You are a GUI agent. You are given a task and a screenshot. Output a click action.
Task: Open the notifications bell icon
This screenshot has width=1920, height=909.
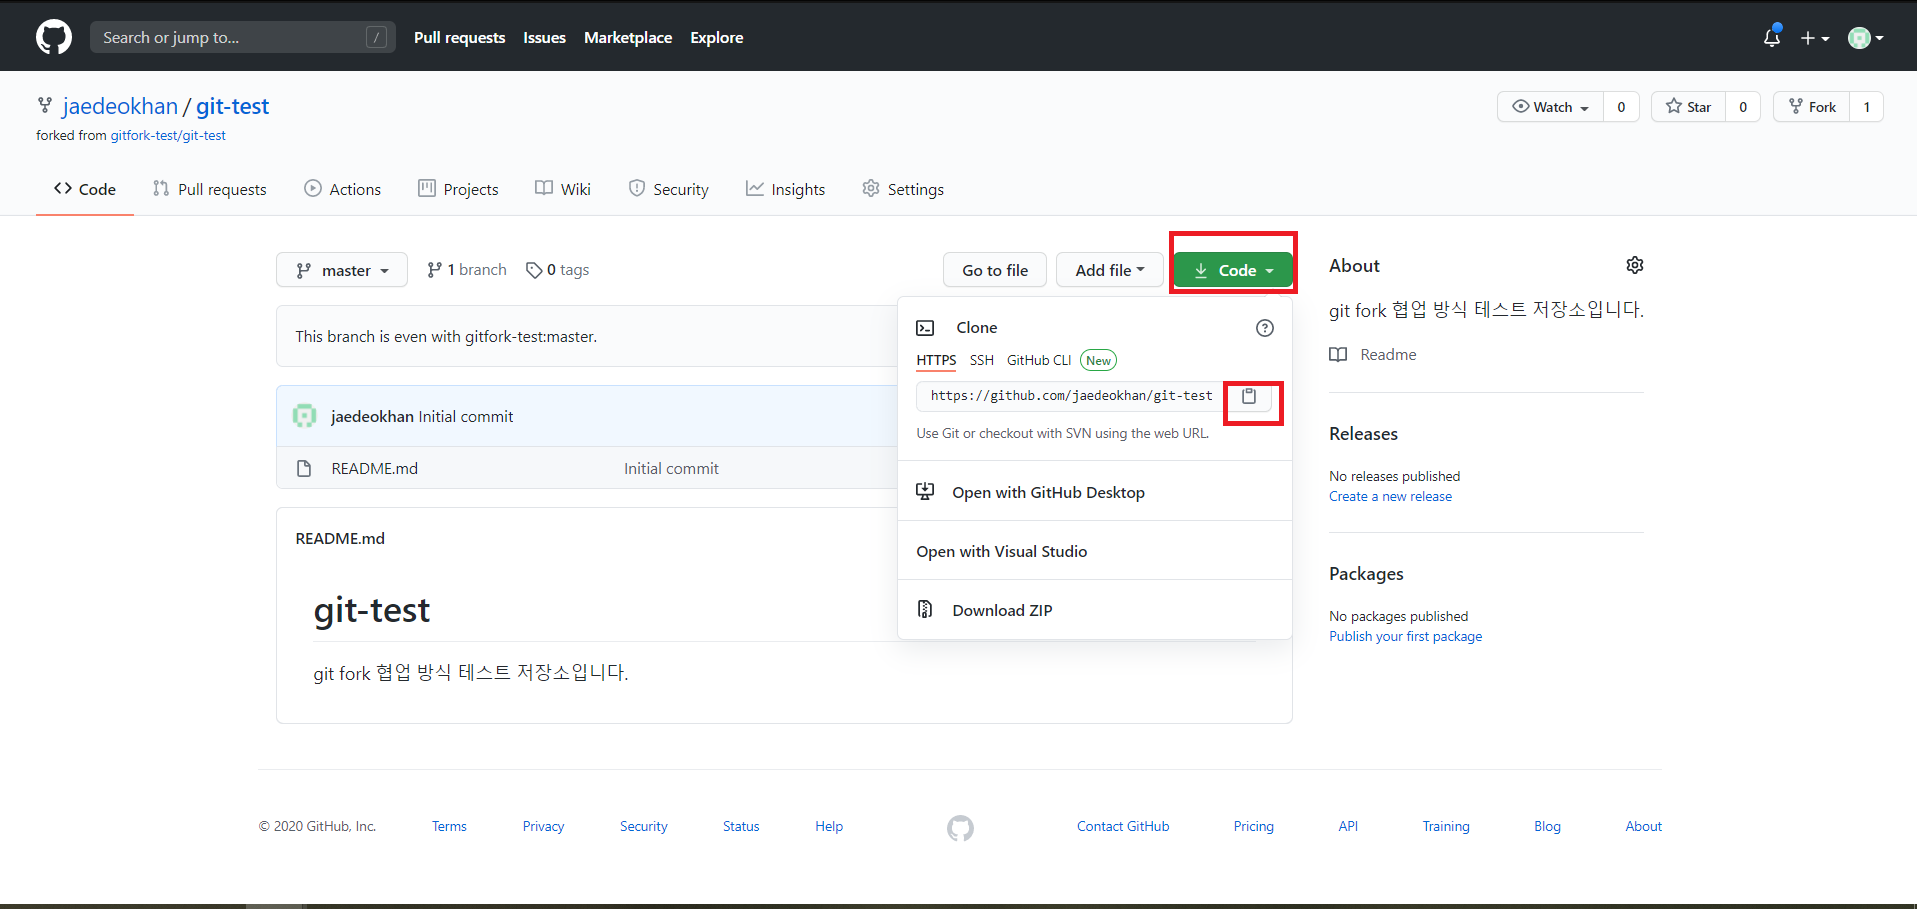point(1772,37)
